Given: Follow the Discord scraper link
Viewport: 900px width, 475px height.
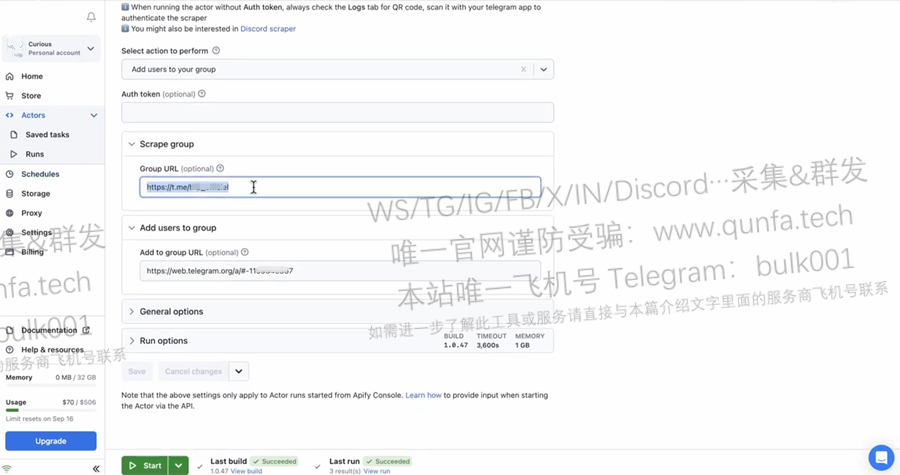Looking at the screenshot, I should (268, 29).
